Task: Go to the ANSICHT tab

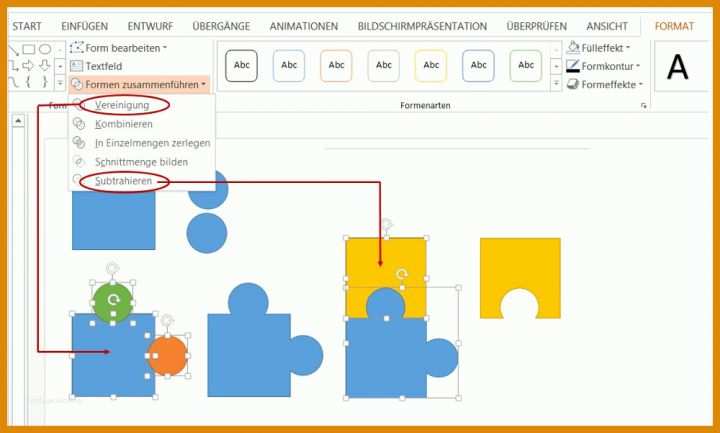Action: (607, 26)
